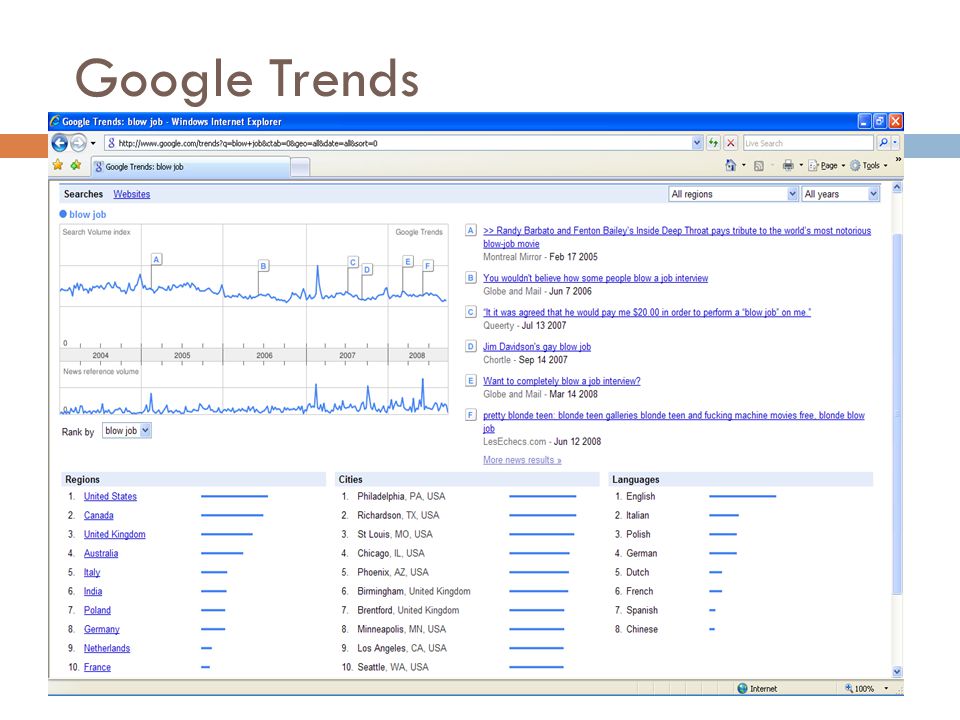
Task: Click the vertical scrollbar thumb
Action: pos(897,414)
